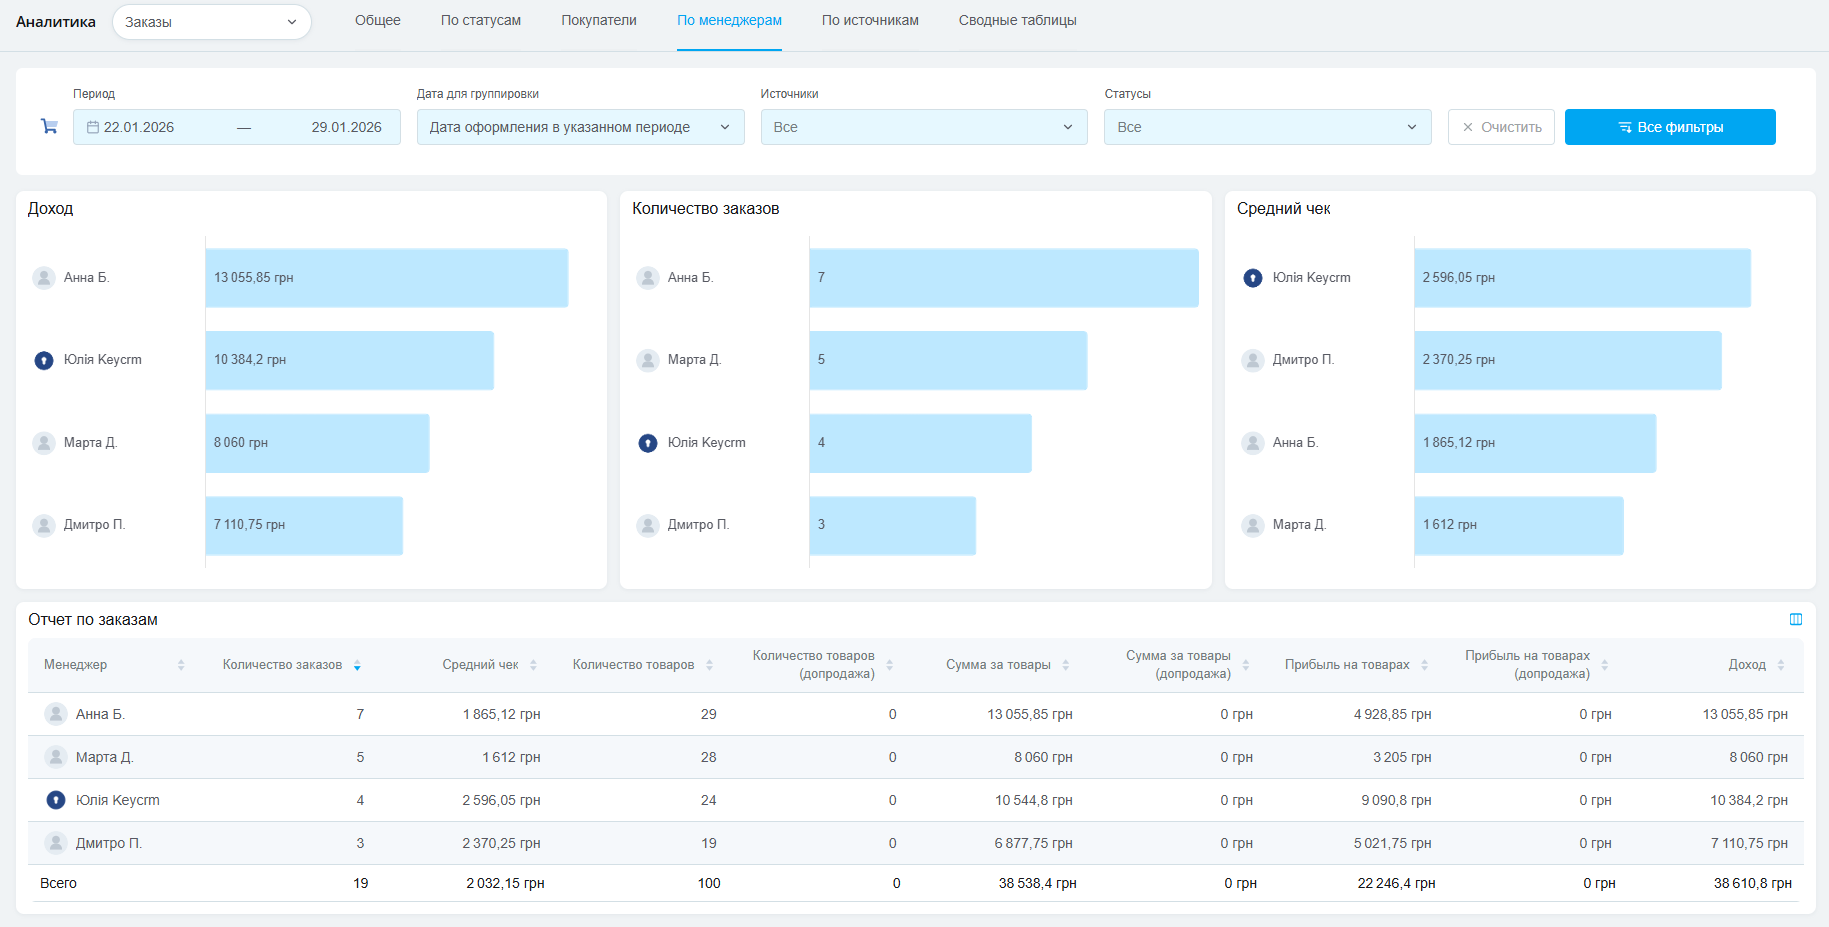Expand the Статусы filter dropdown
The height and width of the screenshot is (927, 1829).
[1267, 127]
